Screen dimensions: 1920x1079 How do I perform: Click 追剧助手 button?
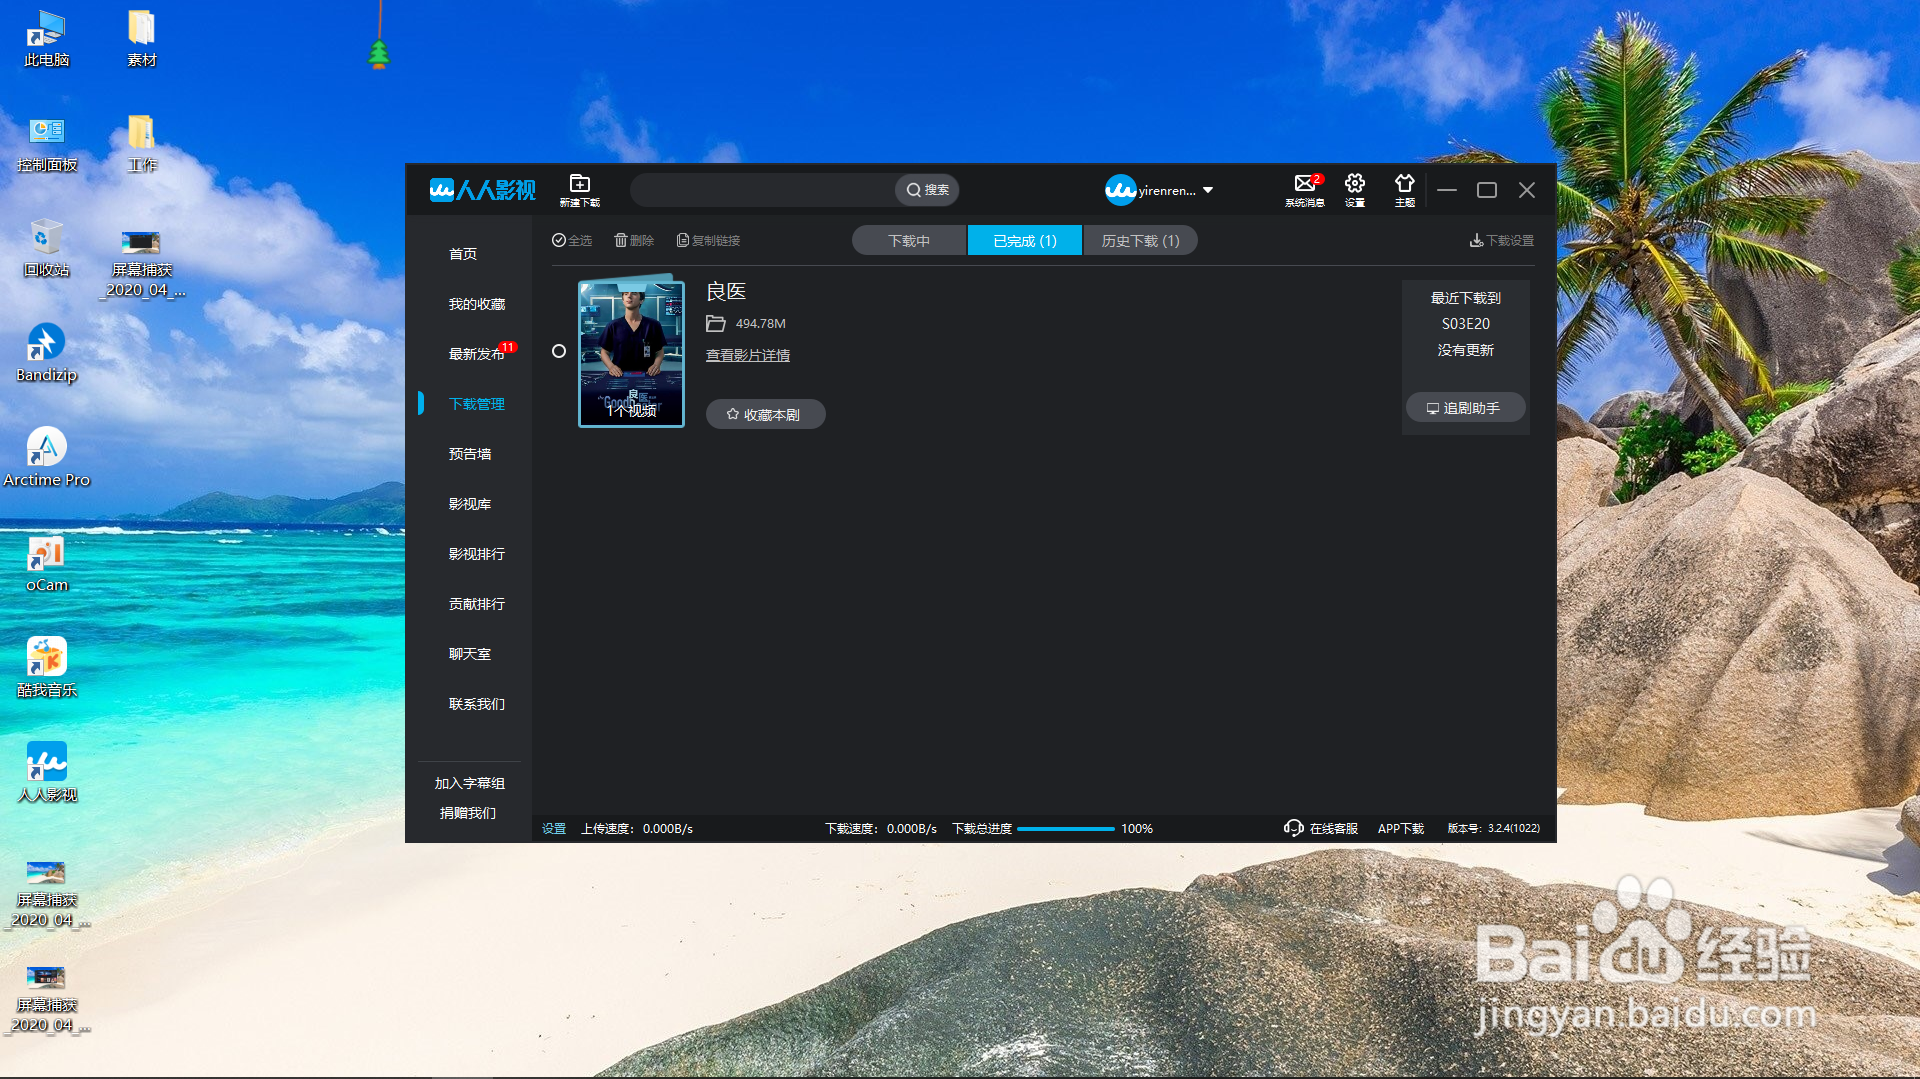tap(1465, 408)
